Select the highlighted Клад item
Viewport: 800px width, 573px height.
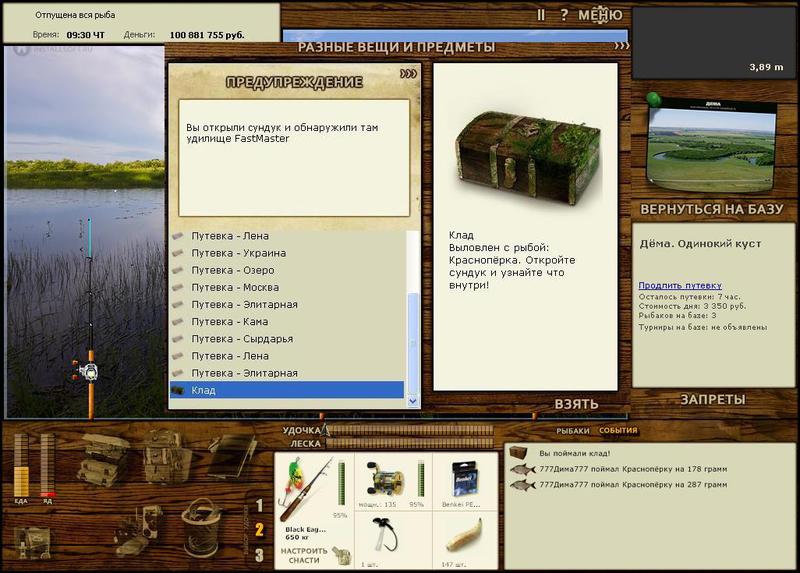click(x=287, y=390)
